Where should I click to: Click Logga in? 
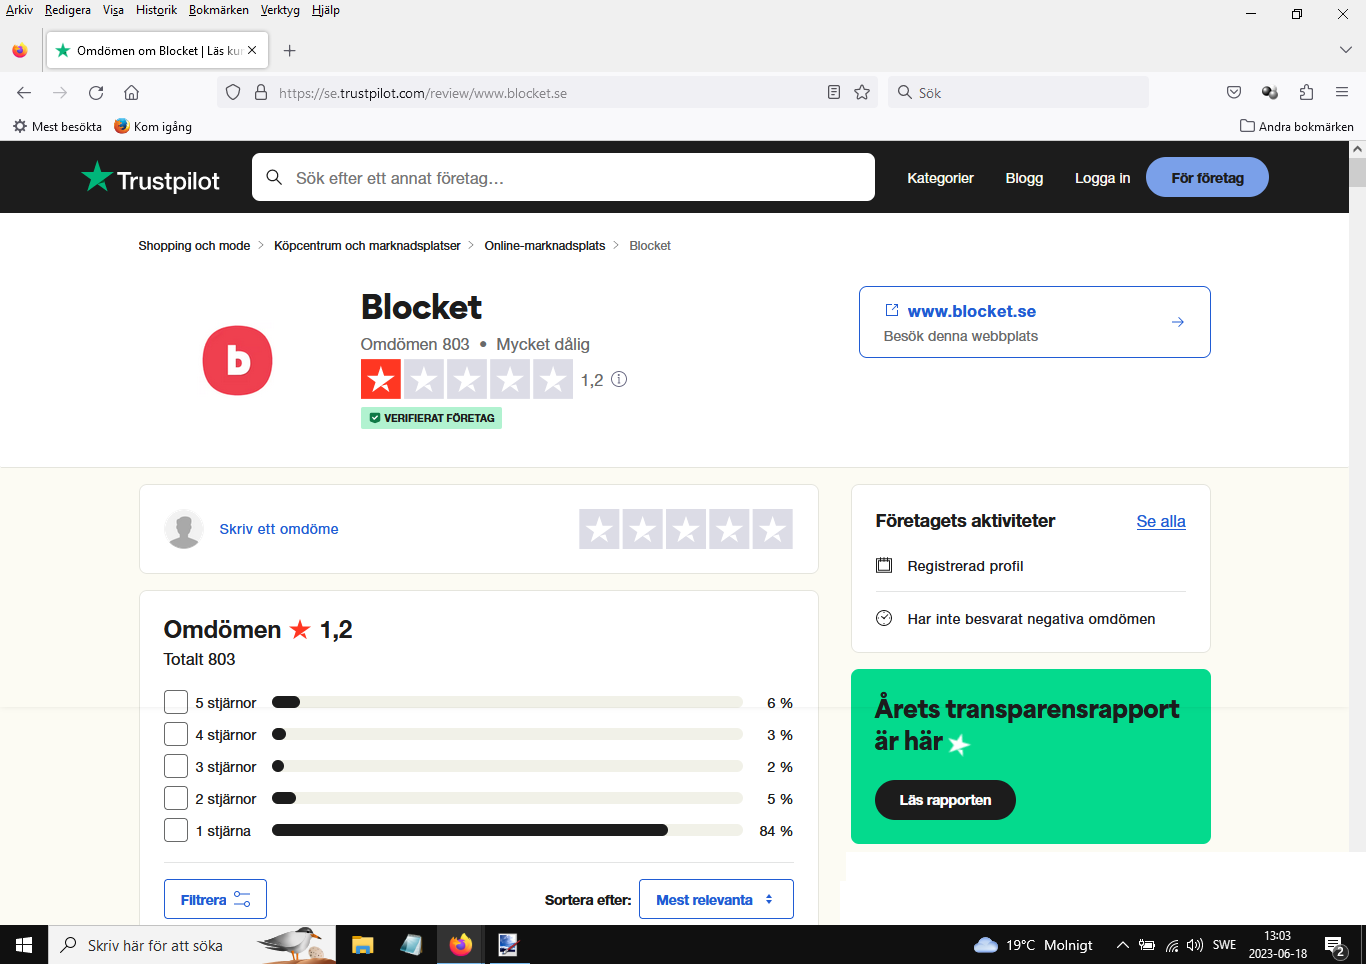tap(1102, 178)
